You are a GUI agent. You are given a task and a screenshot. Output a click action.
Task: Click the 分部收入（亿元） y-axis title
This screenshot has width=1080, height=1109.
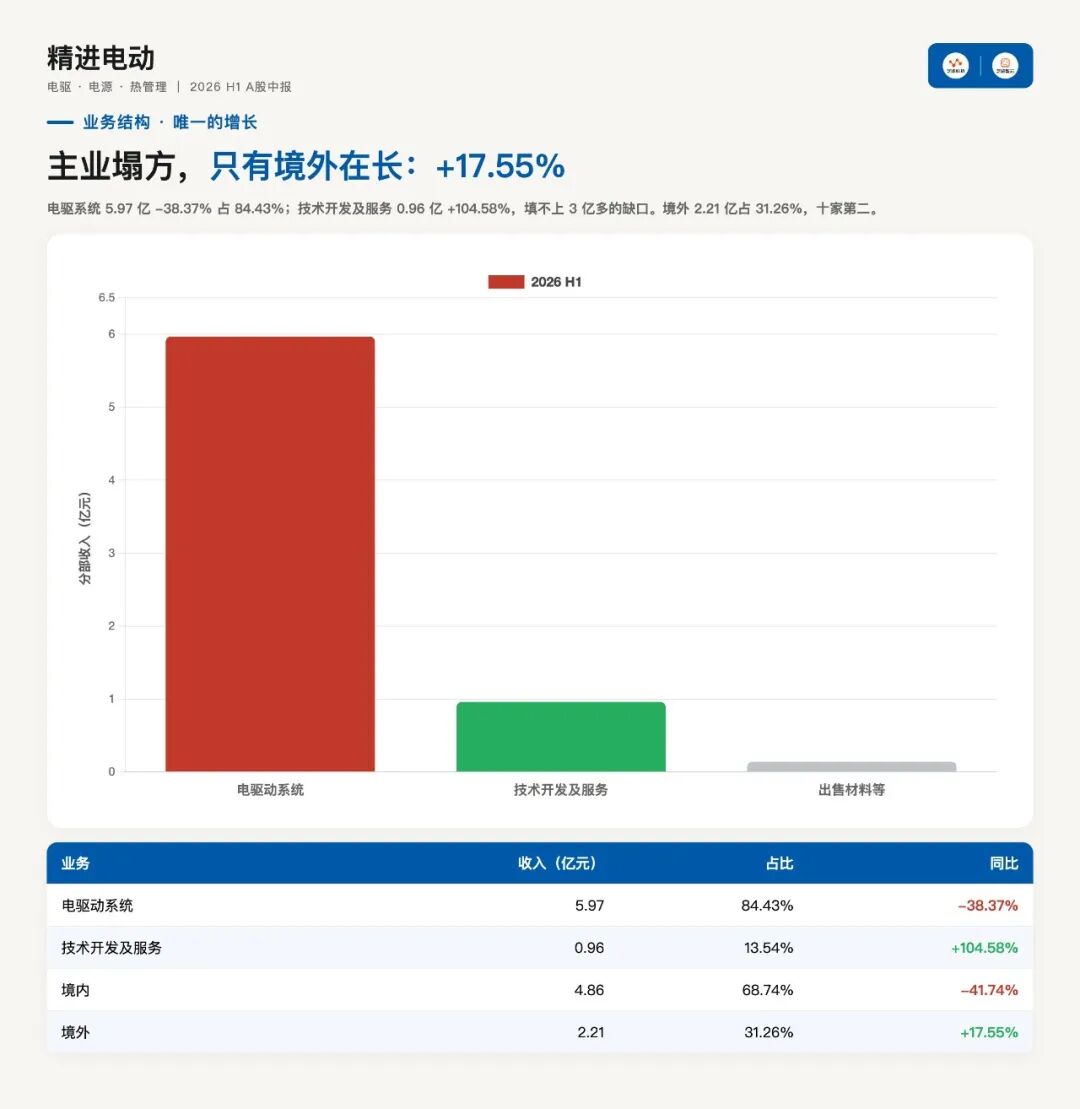click(x=85, y=538)
